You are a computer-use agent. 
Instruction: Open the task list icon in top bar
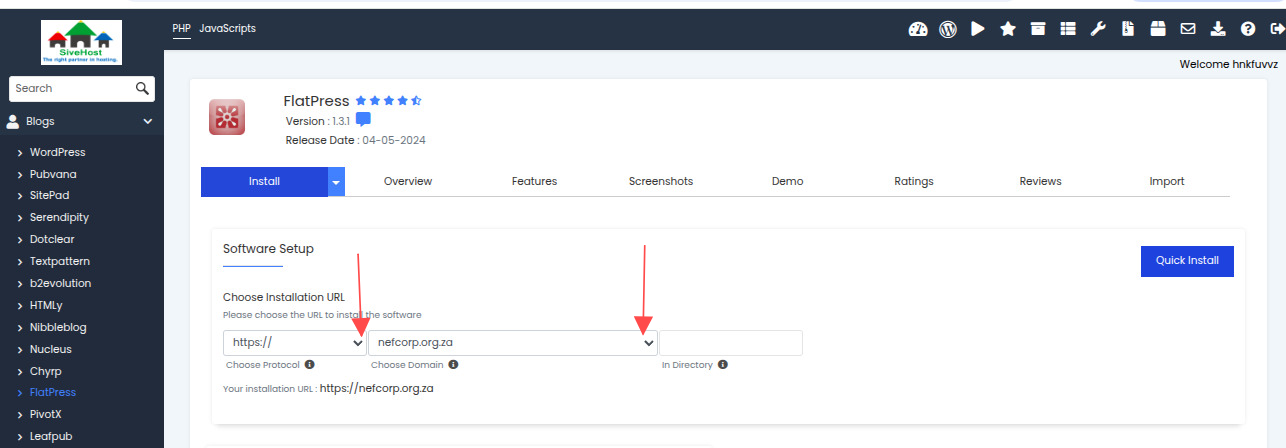click(x=1068, y=29)
